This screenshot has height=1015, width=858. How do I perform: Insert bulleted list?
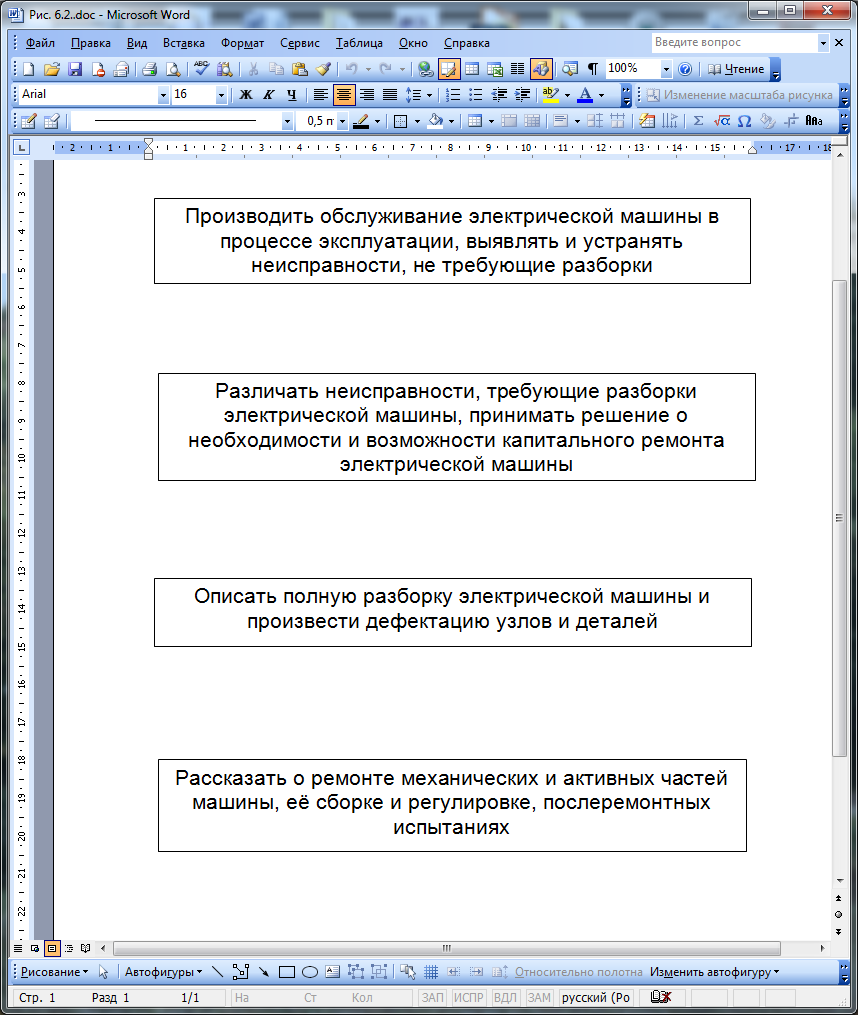476,95
